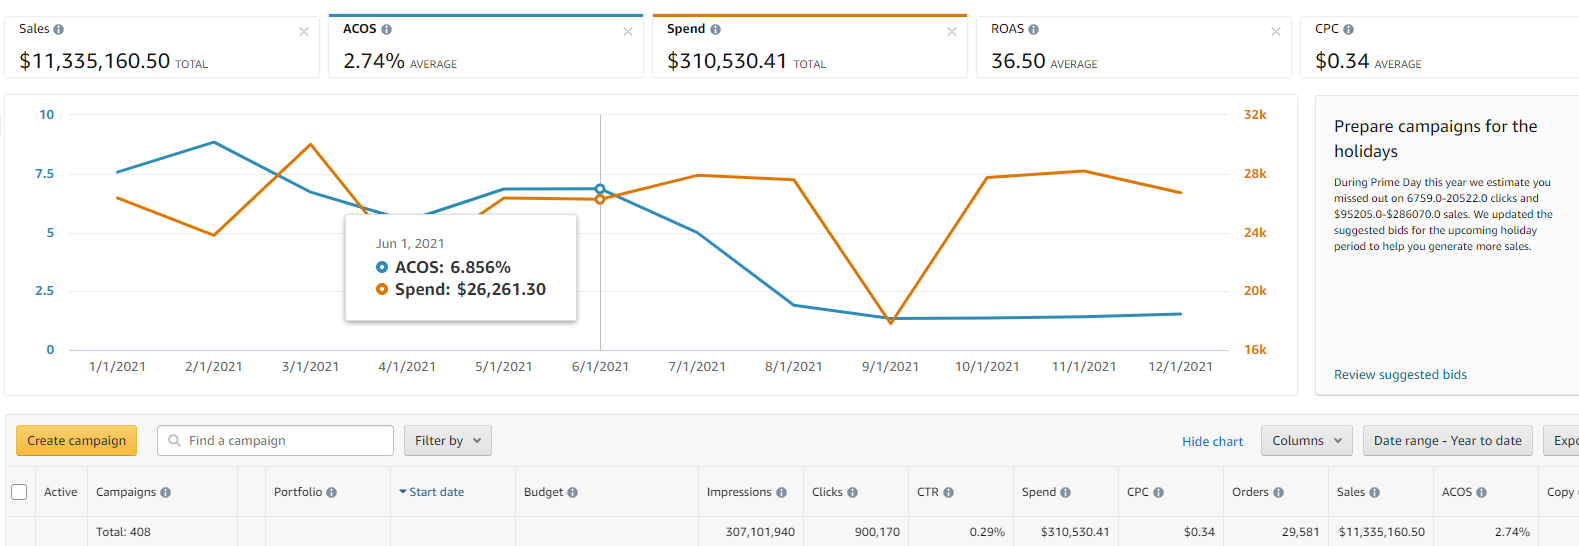Click the ACOS metric card info icon
Image resolution: width=1579 pixels, height=546 pixels.
(386, 30)
